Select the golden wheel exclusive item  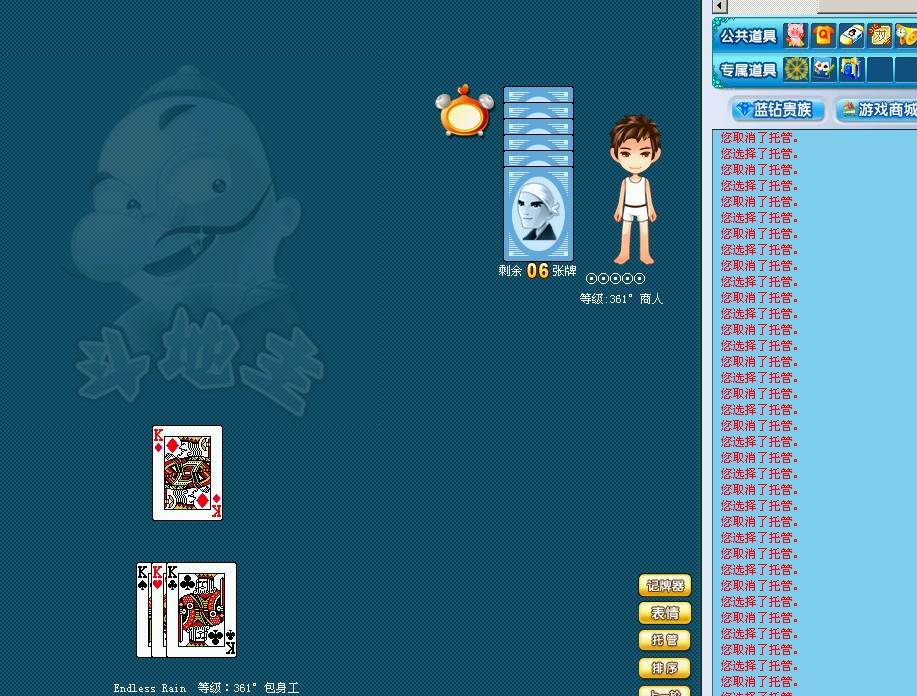tap(795, 69)
